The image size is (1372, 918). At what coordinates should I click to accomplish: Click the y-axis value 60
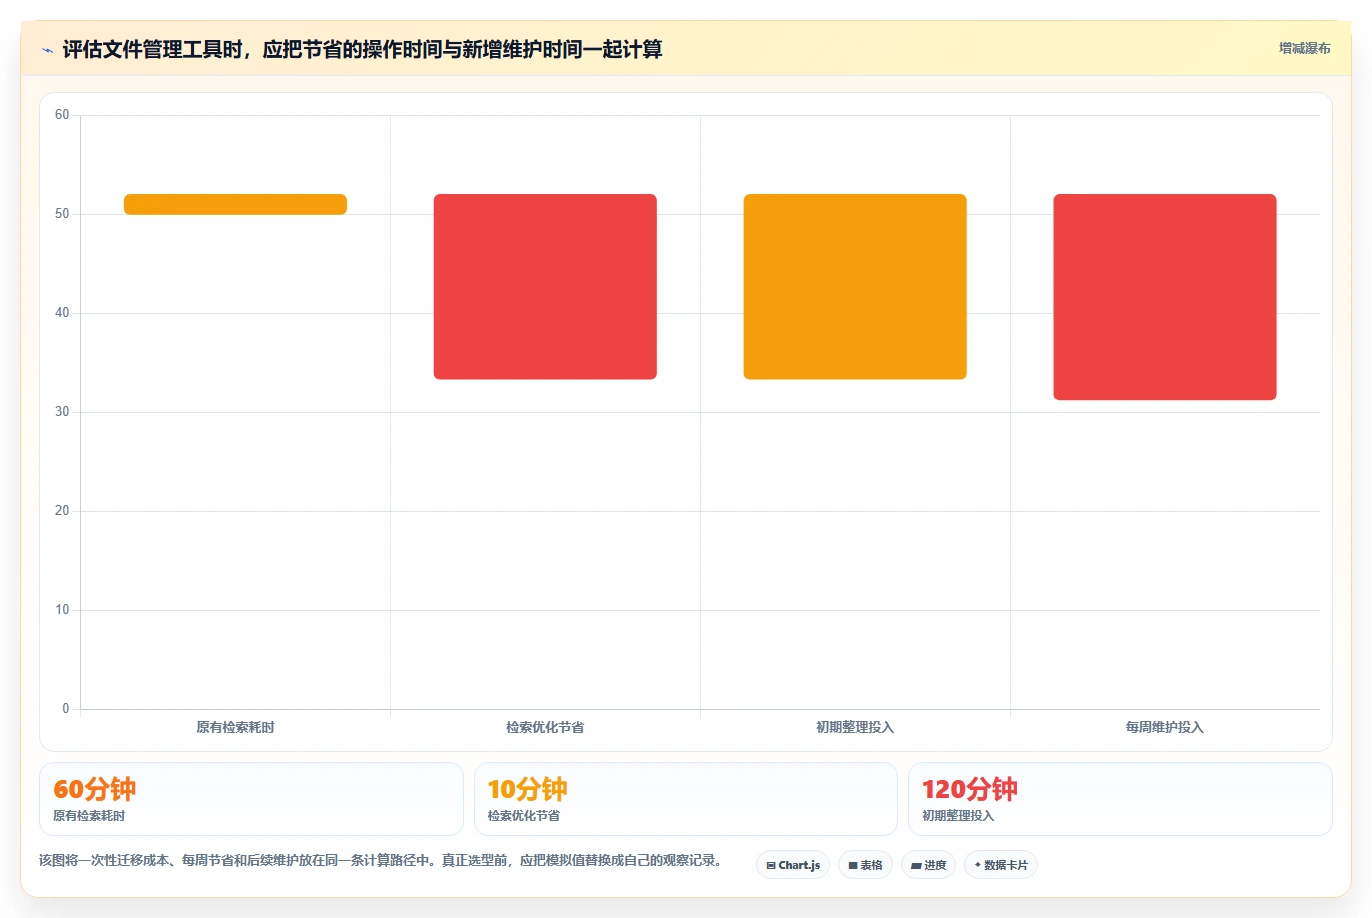[x=62, y=115]
